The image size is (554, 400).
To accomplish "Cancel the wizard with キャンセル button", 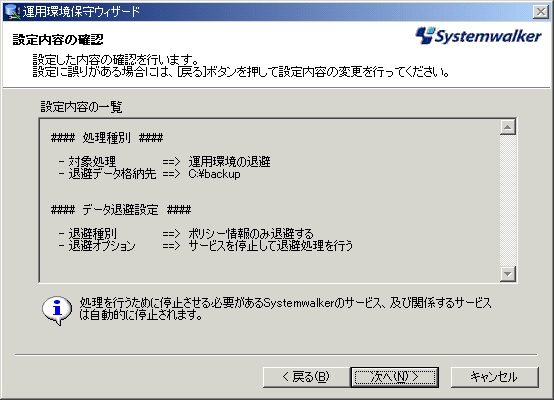I will pyautogui.click(x=495, y=377).
